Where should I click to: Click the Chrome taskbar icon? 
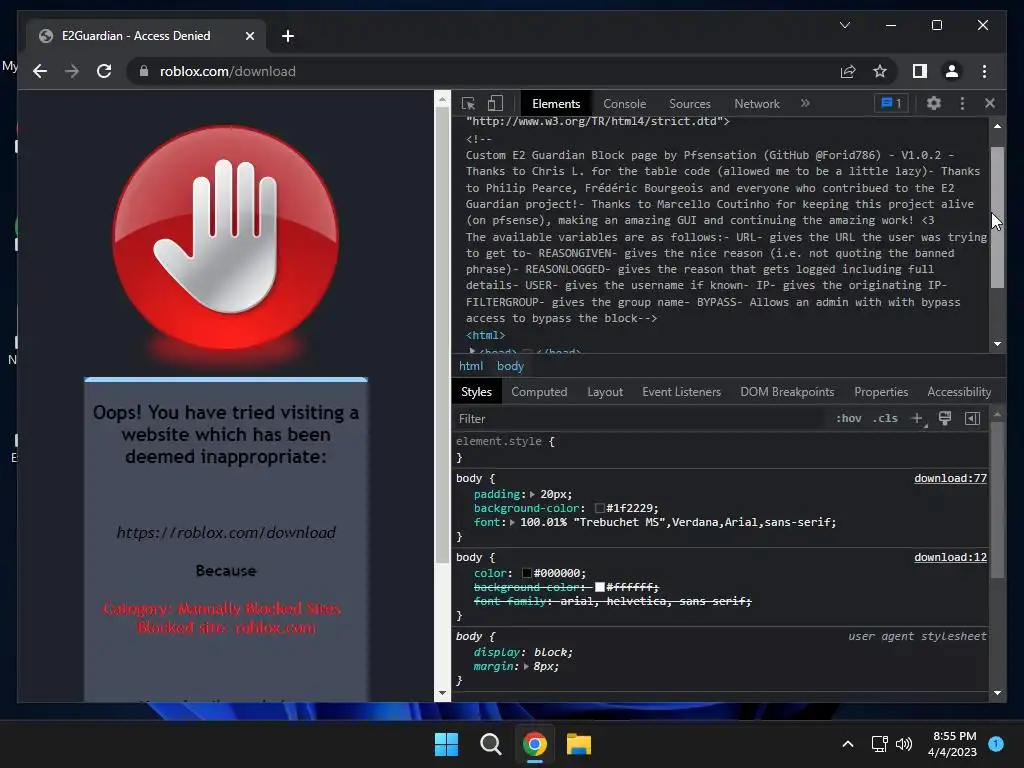click(535, 744)
